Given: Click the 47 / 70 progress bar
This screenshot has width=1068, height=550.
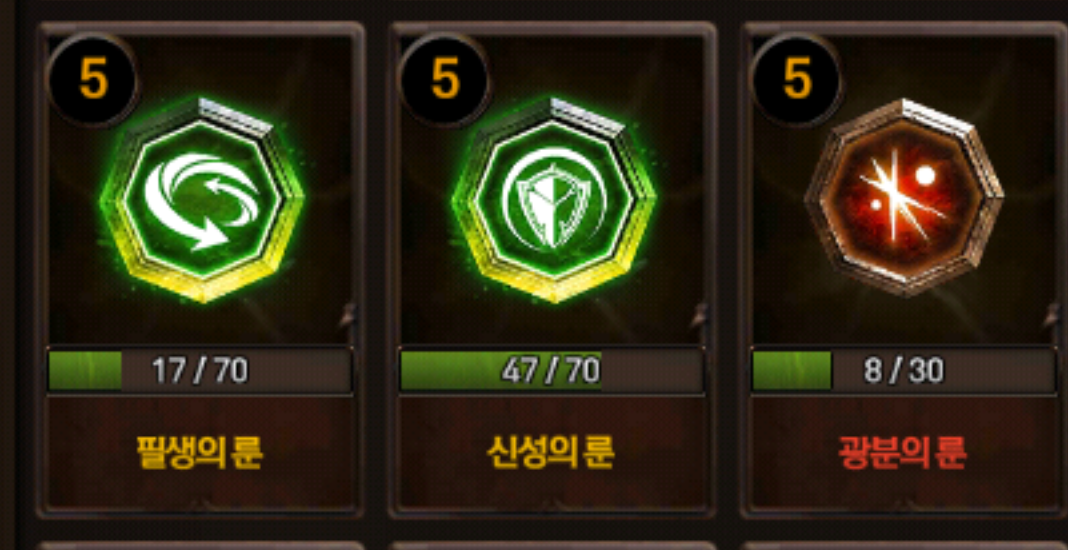Looking at the screenshot, I should click(552, 371).
